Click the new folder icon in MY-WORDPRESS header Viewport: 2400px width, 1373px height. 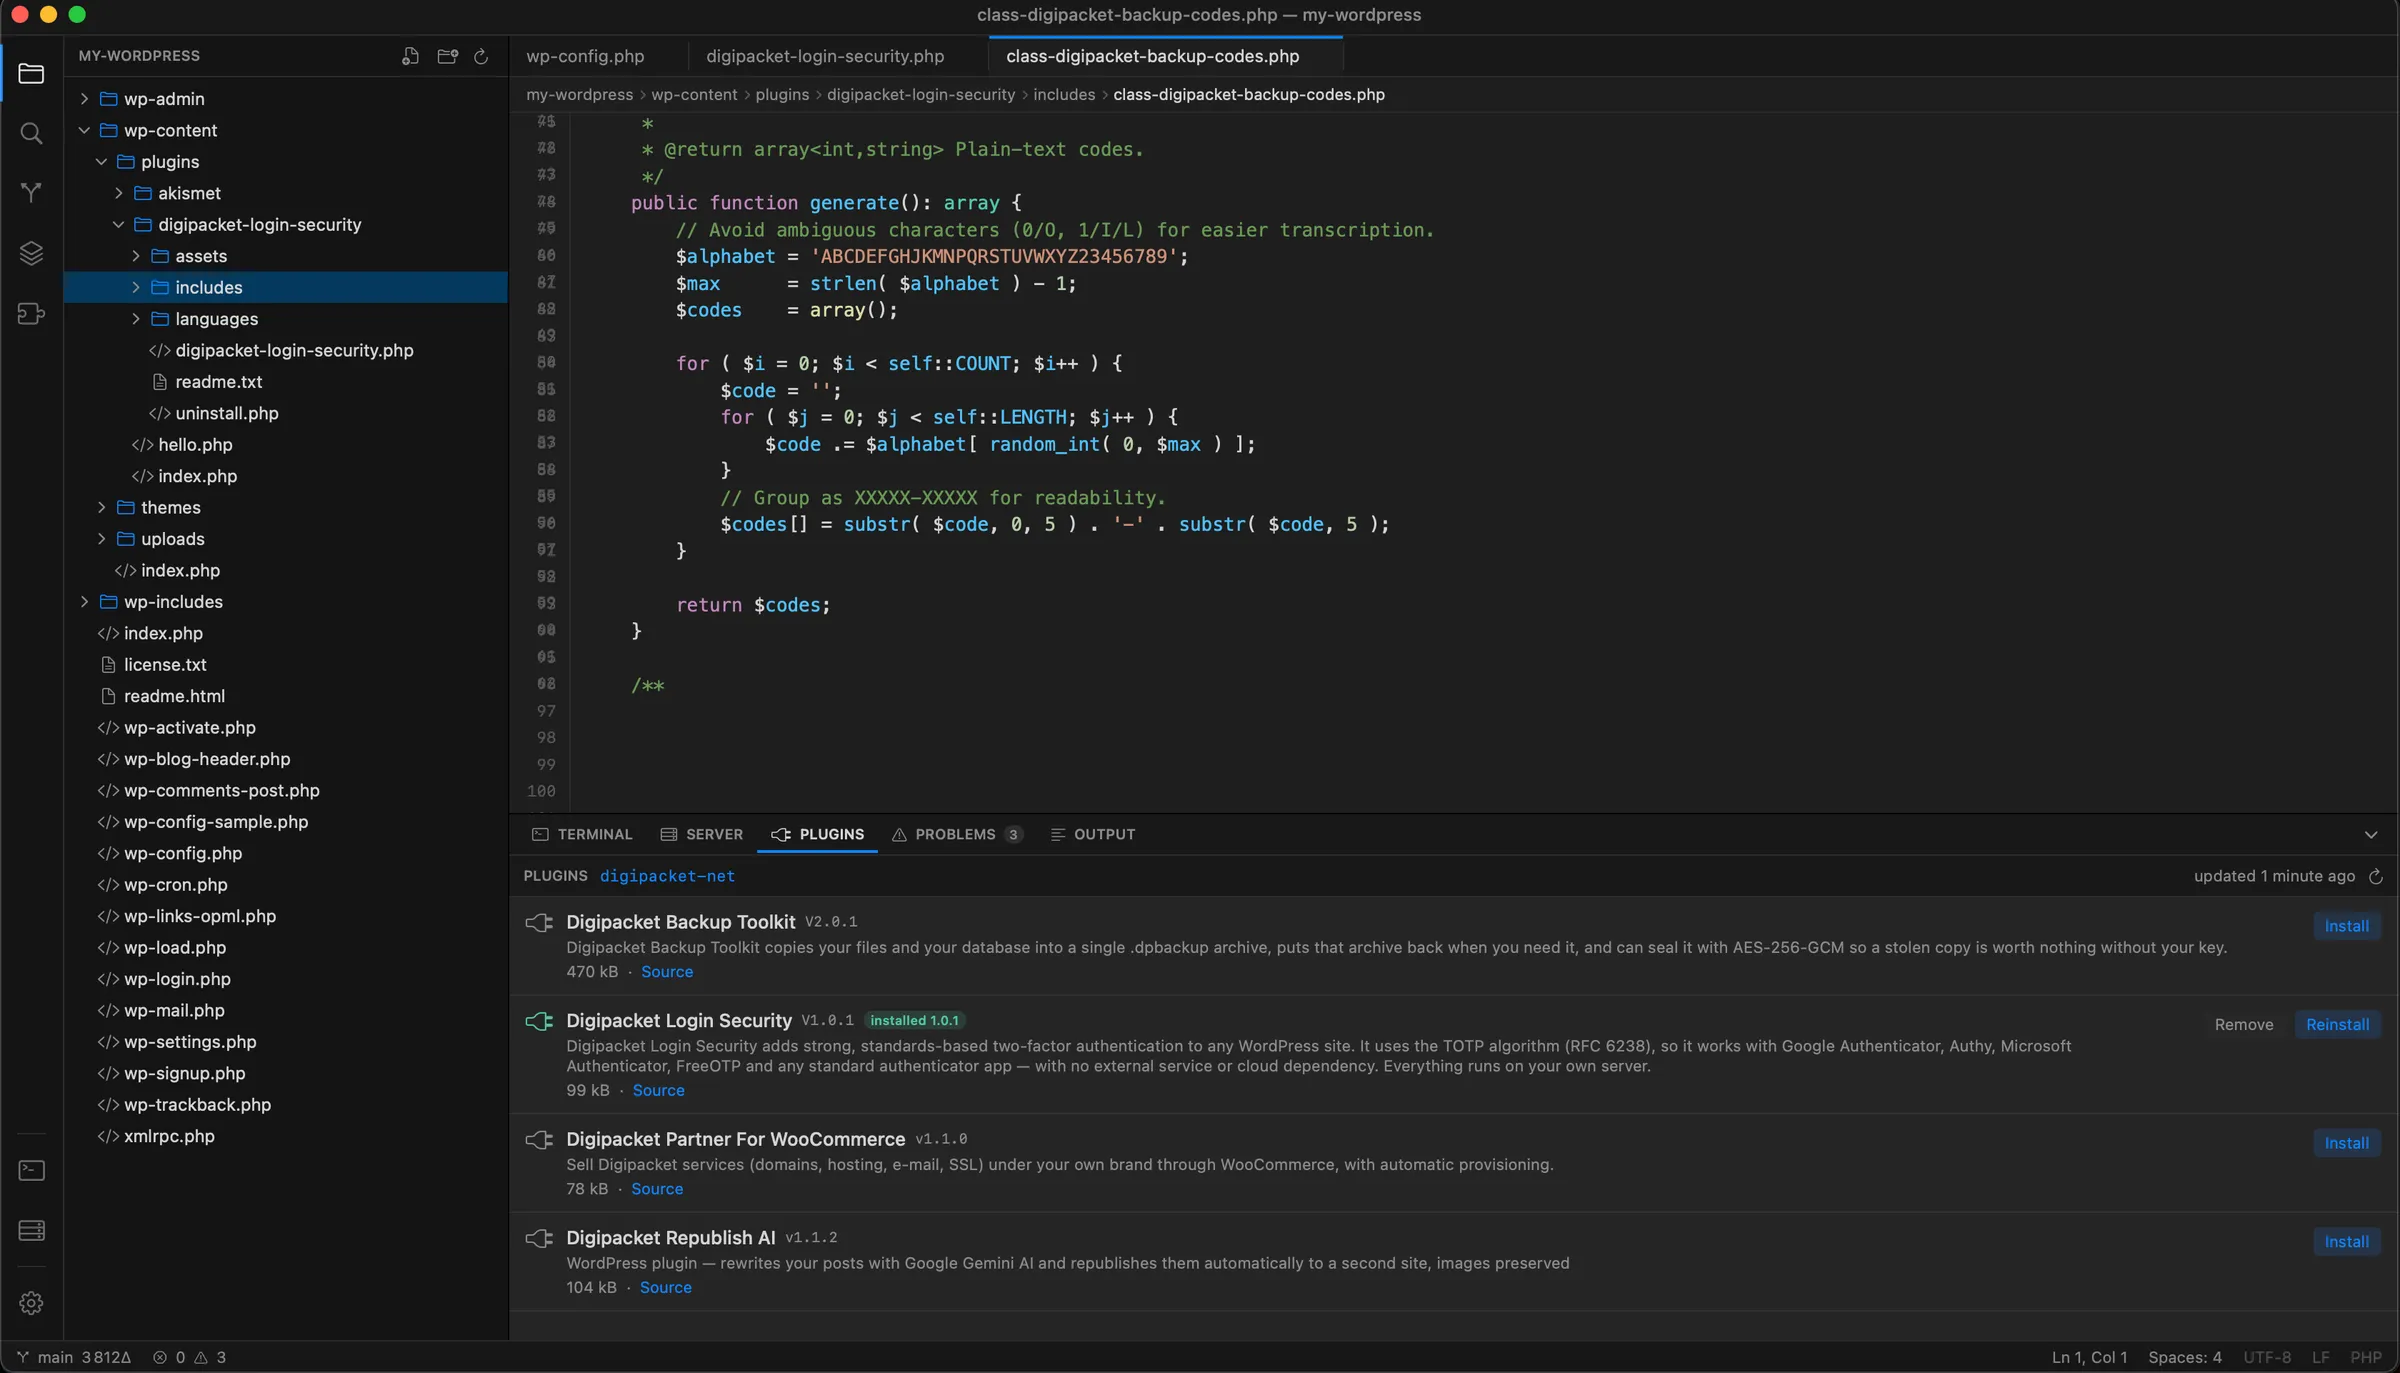click(447, 56)
